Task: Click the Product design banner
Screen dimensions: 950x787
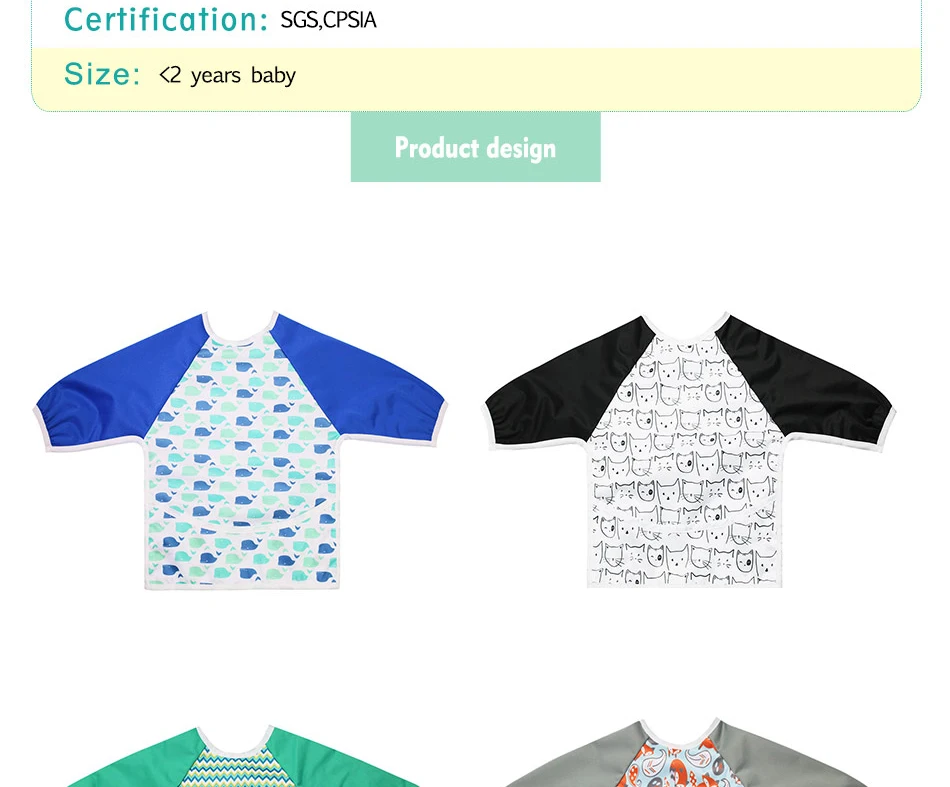Action: [x=476, y=147]
